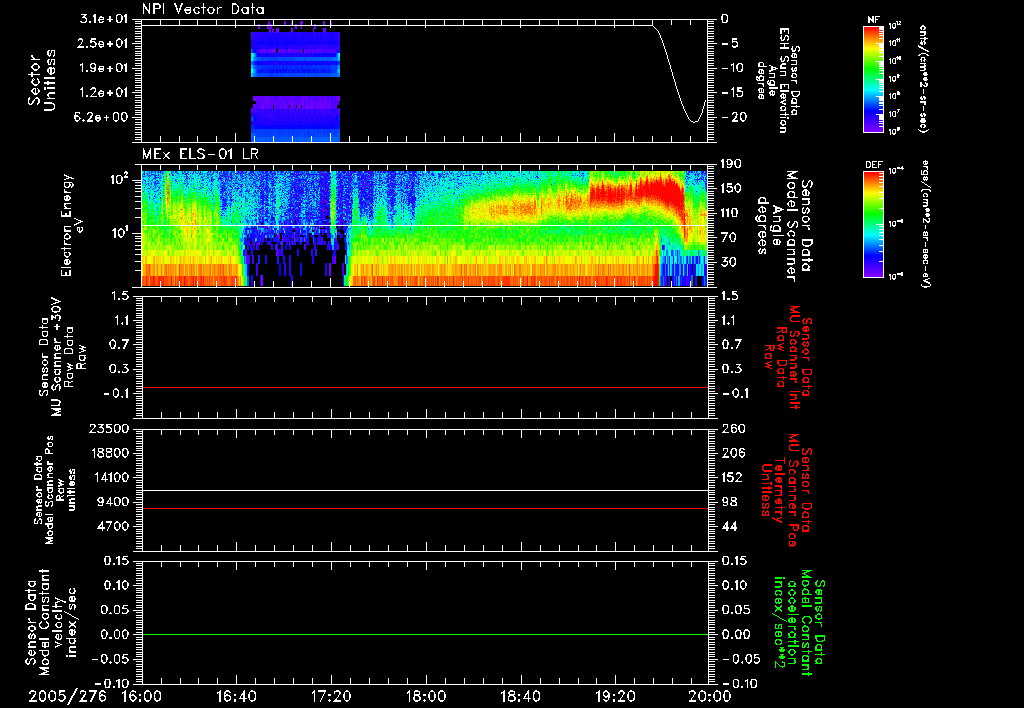The height and width of the screenshot is (708, 1024).
Task: Select the Sector Unitless axis label
Action: coord(42,80)
